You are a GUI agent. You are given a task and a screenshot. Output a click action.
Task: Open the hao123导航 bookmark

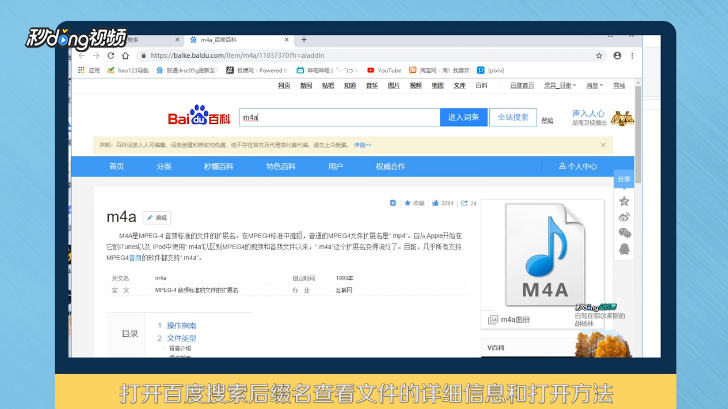point(128,71)
